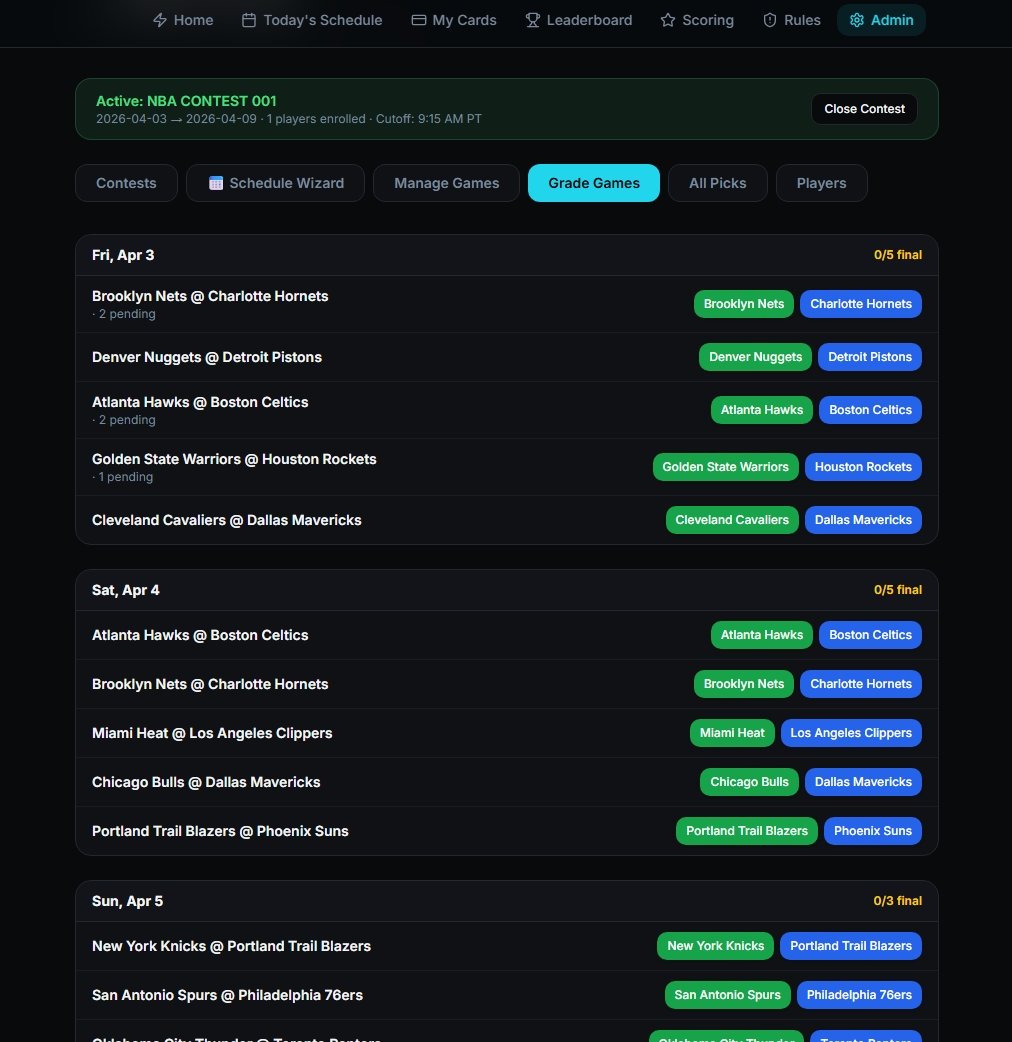Select the Contests tab
Image resolution: width=1012 pixels, height=1042 pixels.
click(x=126, y=183)
